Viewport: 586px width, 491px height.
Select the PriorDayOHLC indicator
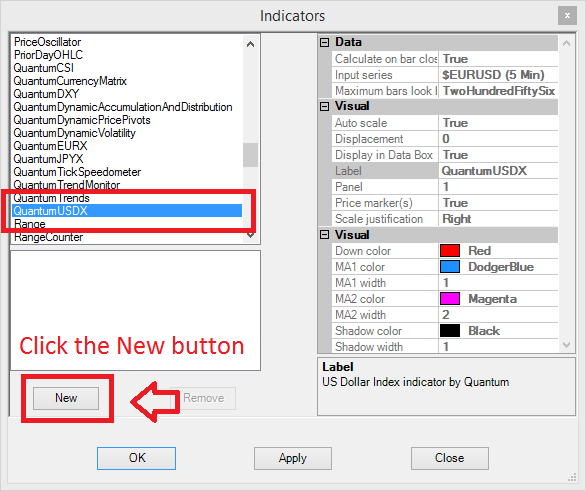(x=48, y=55)
